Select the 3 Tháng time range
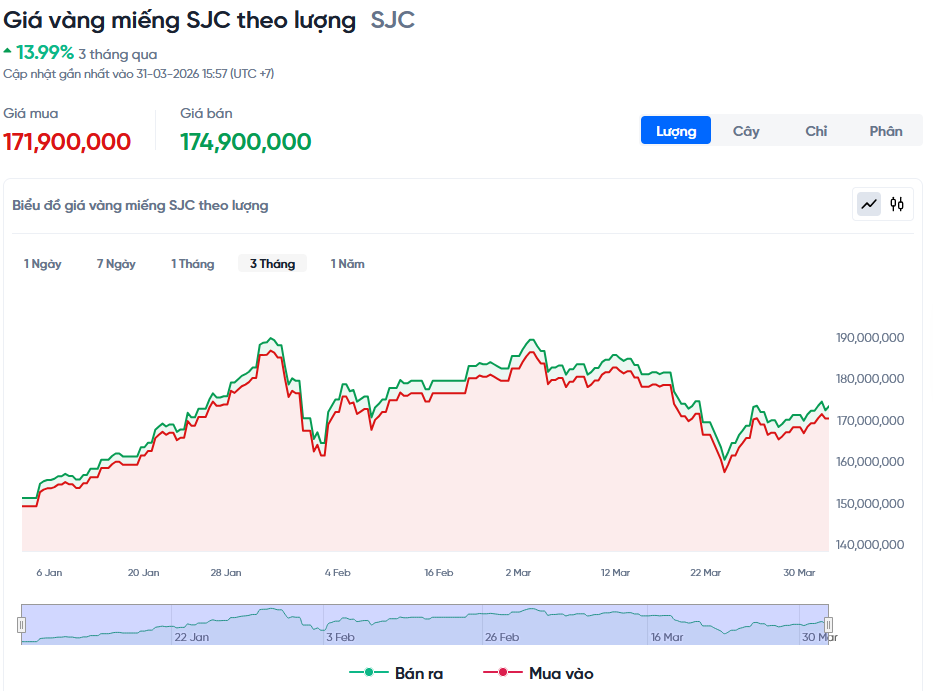 pyautogui.click(x=272, y=264)
